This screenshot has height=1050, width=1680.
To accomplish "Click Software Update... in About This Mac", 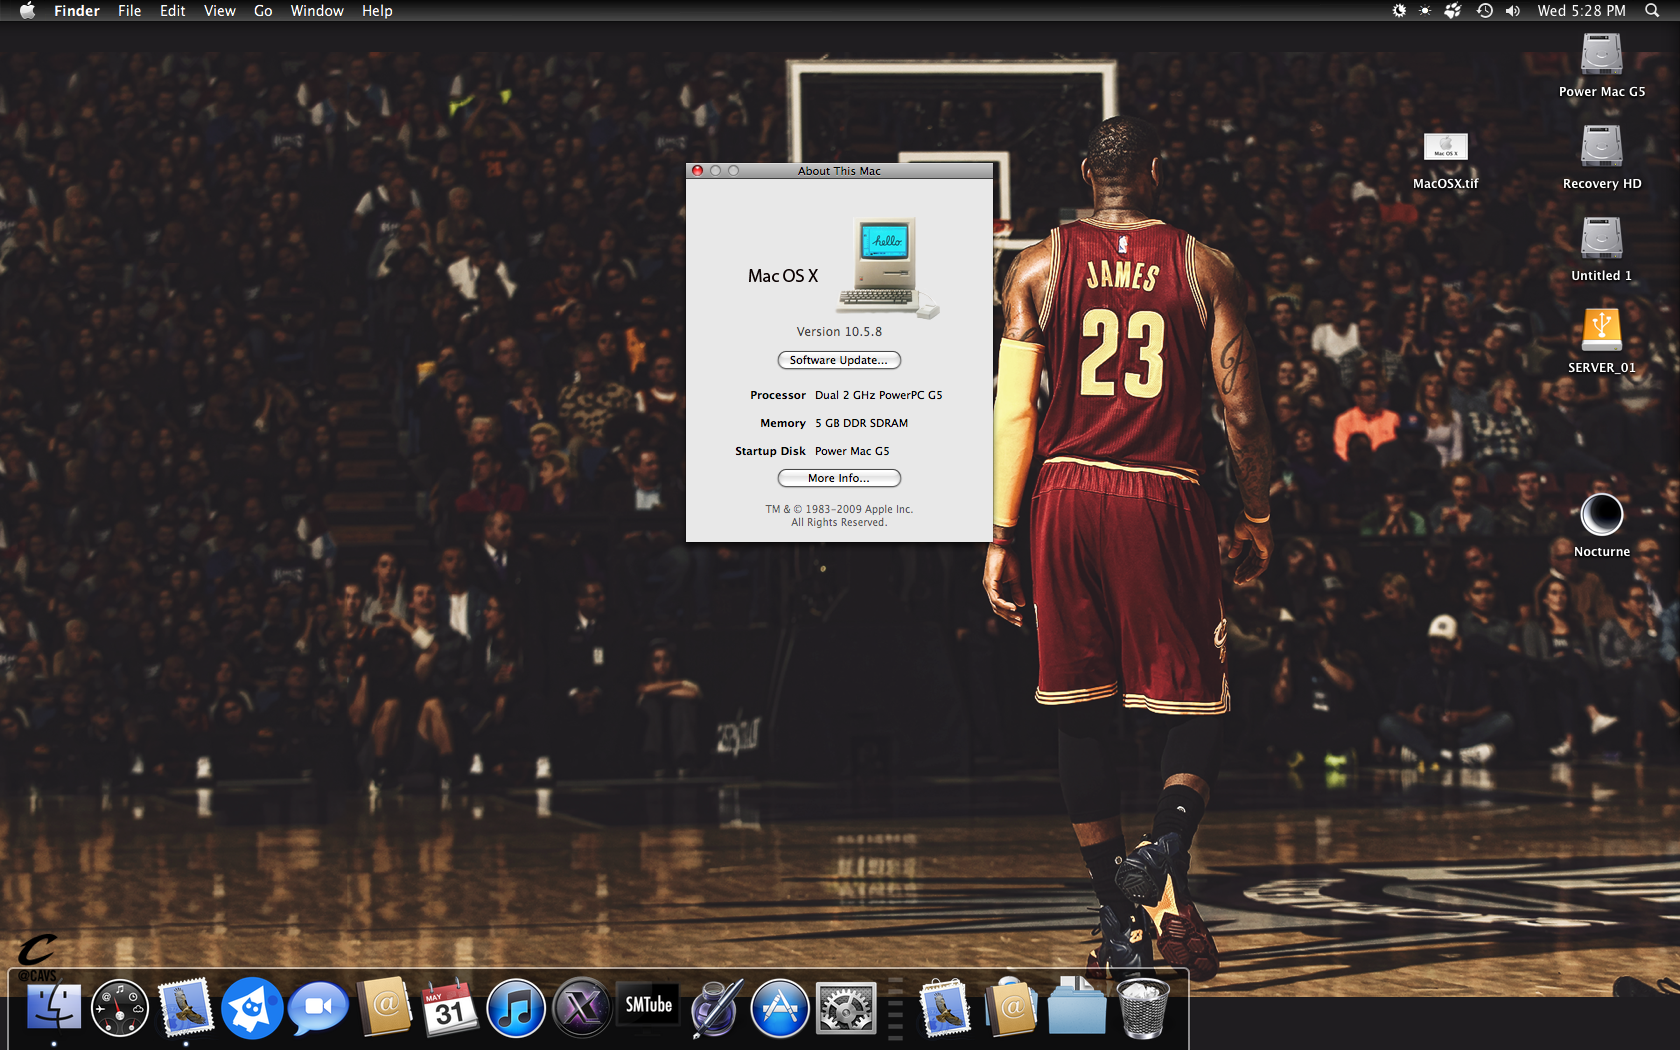I will (x=839, y=360).
